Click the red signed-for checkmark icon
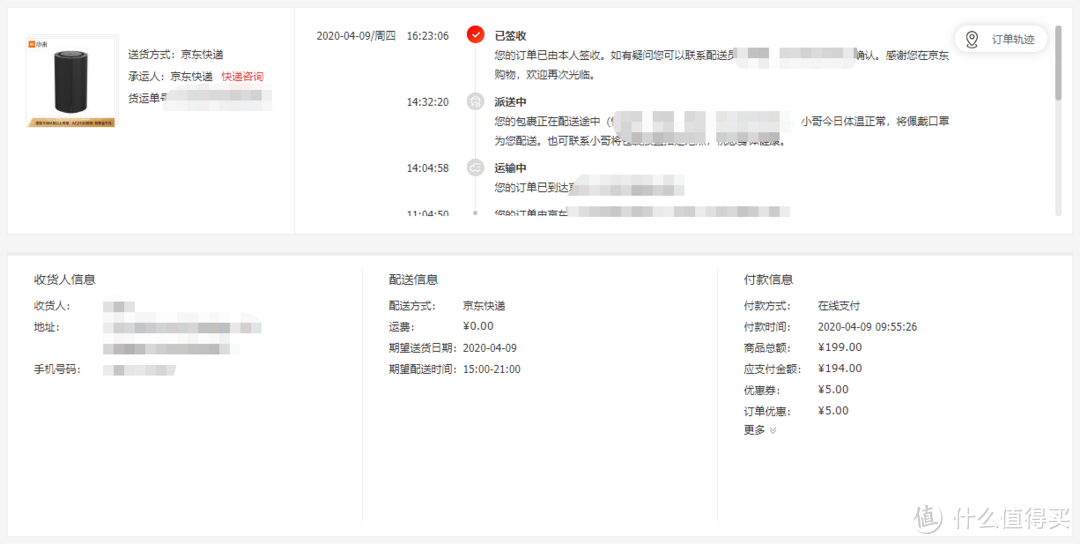 click(x=475, y=34)
